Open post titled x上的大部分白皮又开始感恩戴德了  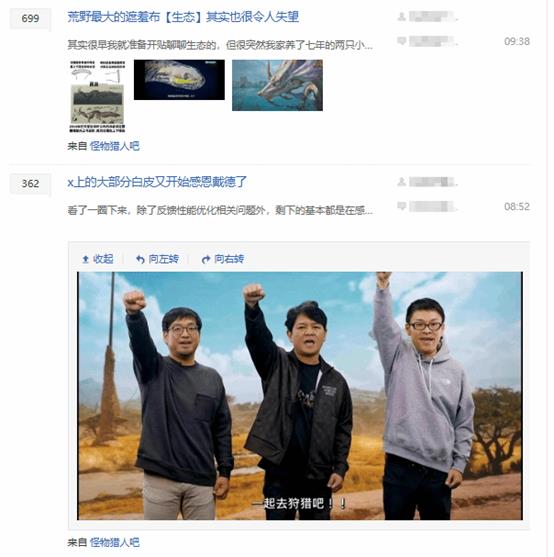(157, 182)
